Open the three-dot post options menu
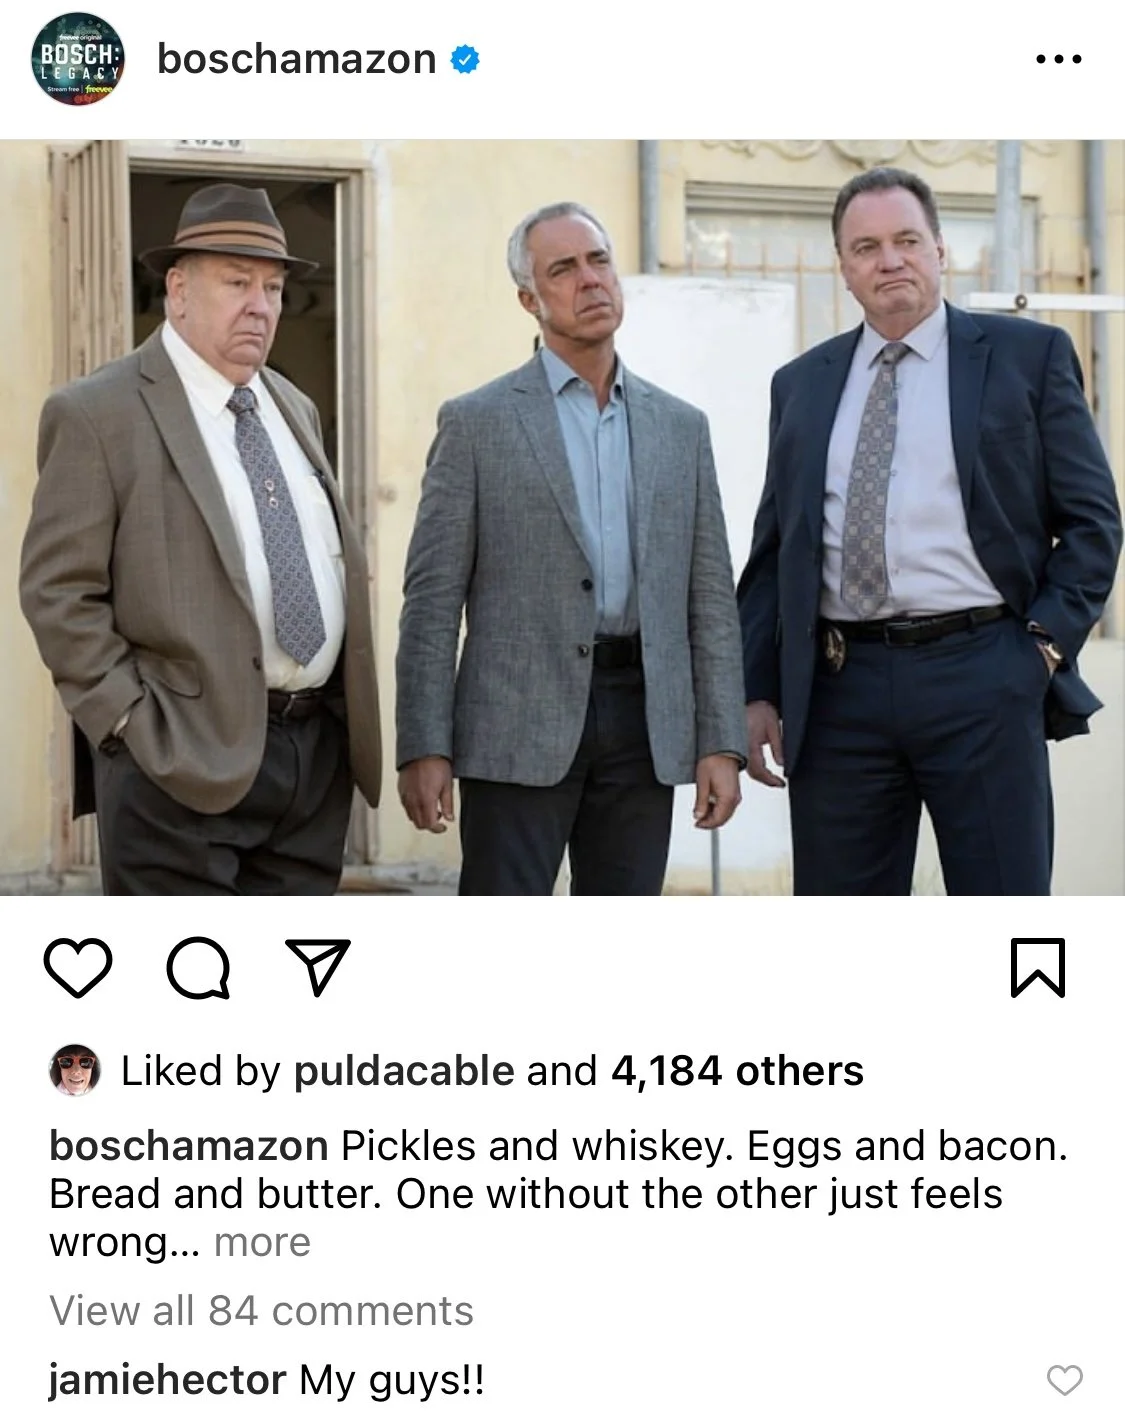Screen dimensions: 1125x1423 click(x=1059, y=59)
